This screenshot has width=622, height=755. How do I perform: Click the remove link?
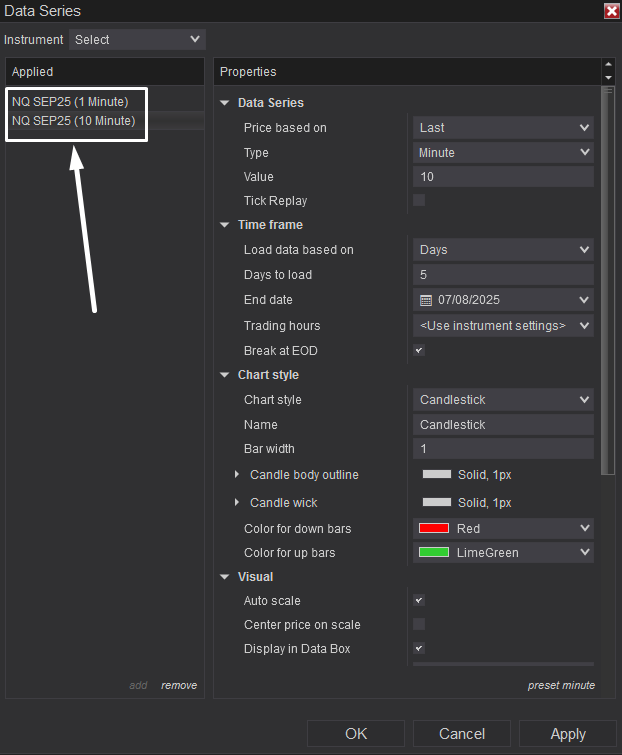click(179, 685)
